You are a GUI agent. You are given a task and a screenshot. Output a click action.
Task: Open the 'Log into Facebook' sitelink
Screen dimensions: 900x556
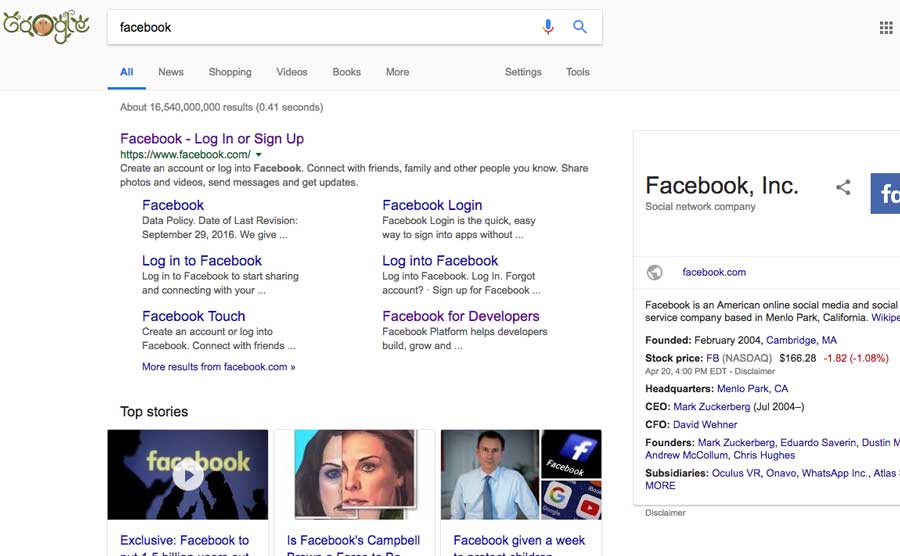pyautogui.click(x=440, y=260)
